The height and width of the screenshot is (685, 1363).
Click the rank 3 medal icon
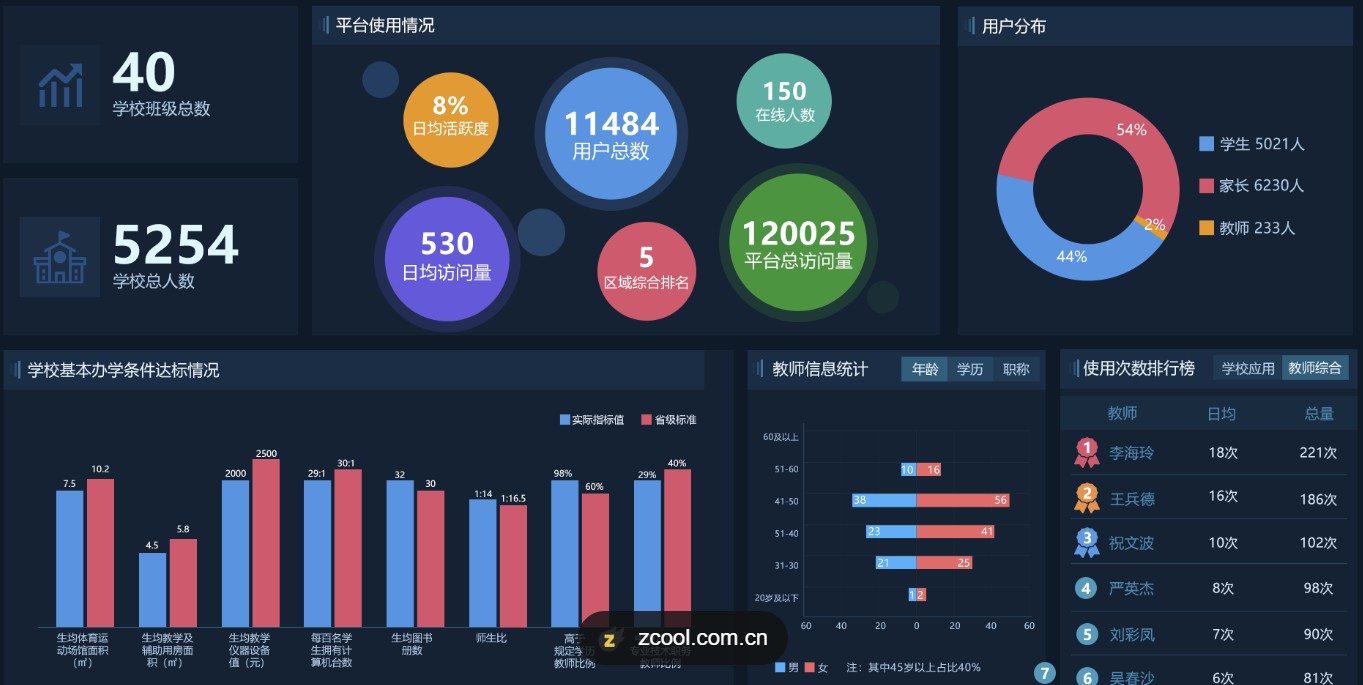pos(1087,542)
